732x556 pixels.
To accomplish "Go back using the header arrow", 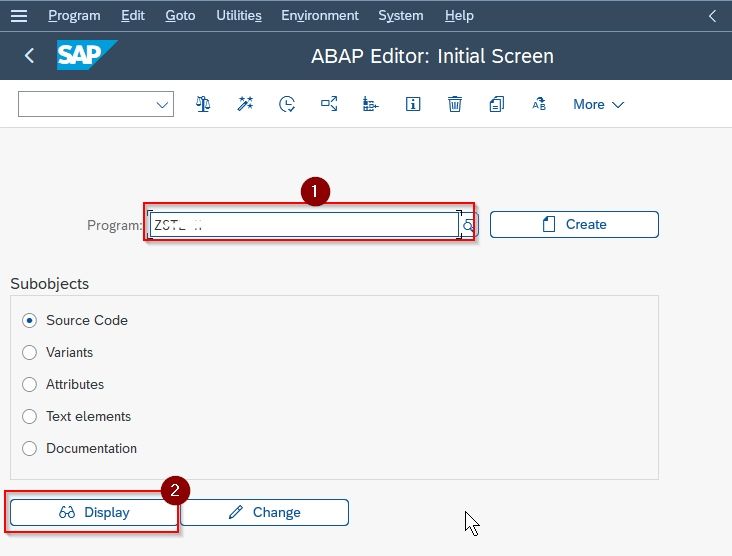I will 29,56.
